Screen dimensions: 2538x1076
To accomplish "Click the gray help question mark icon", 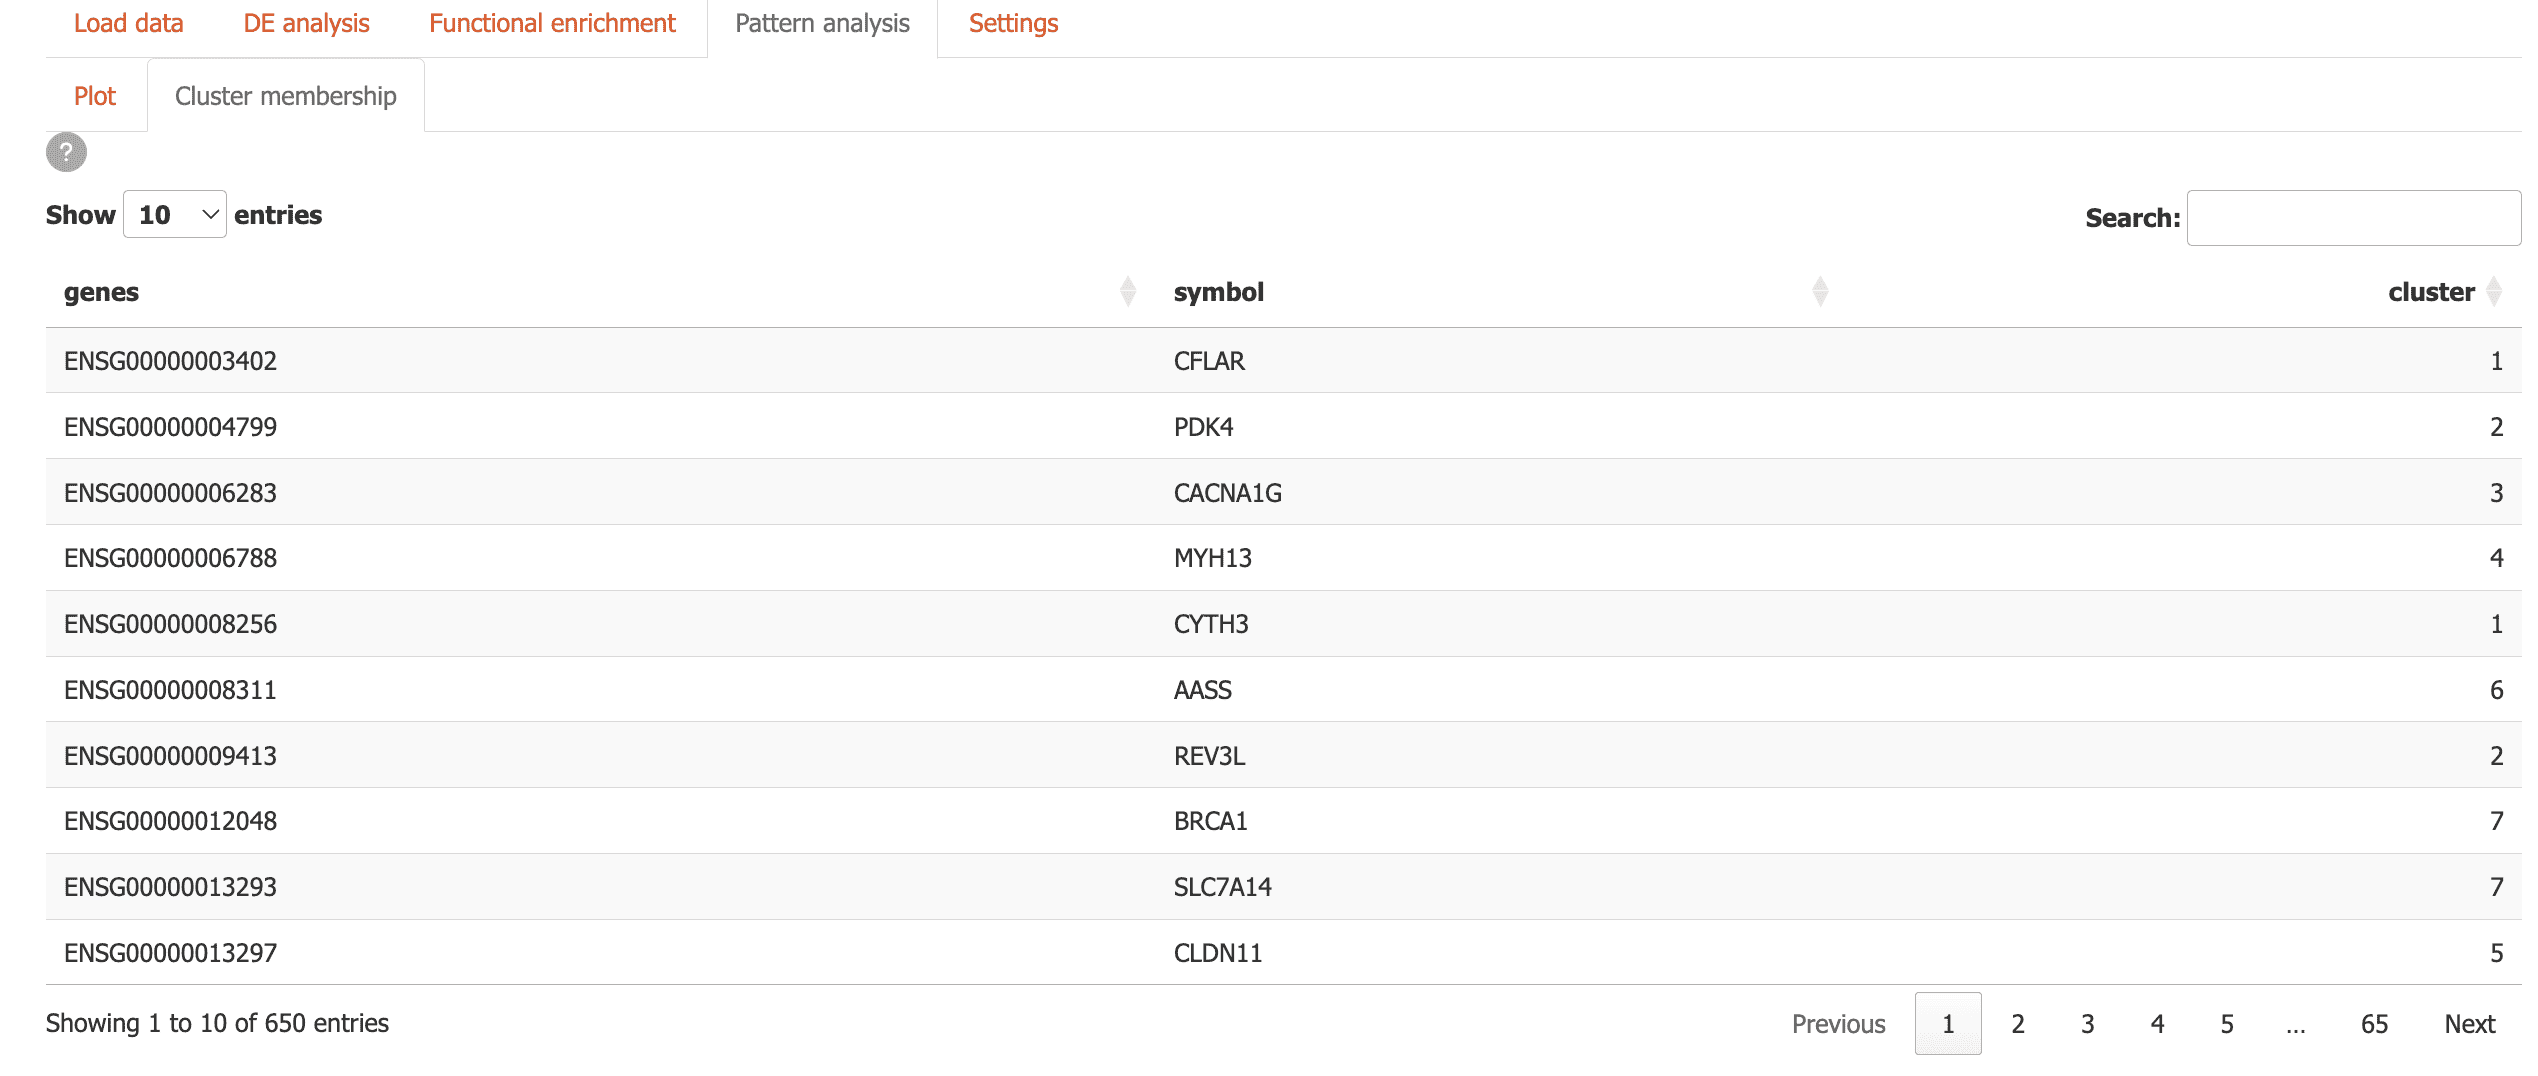I will [66, 152].
